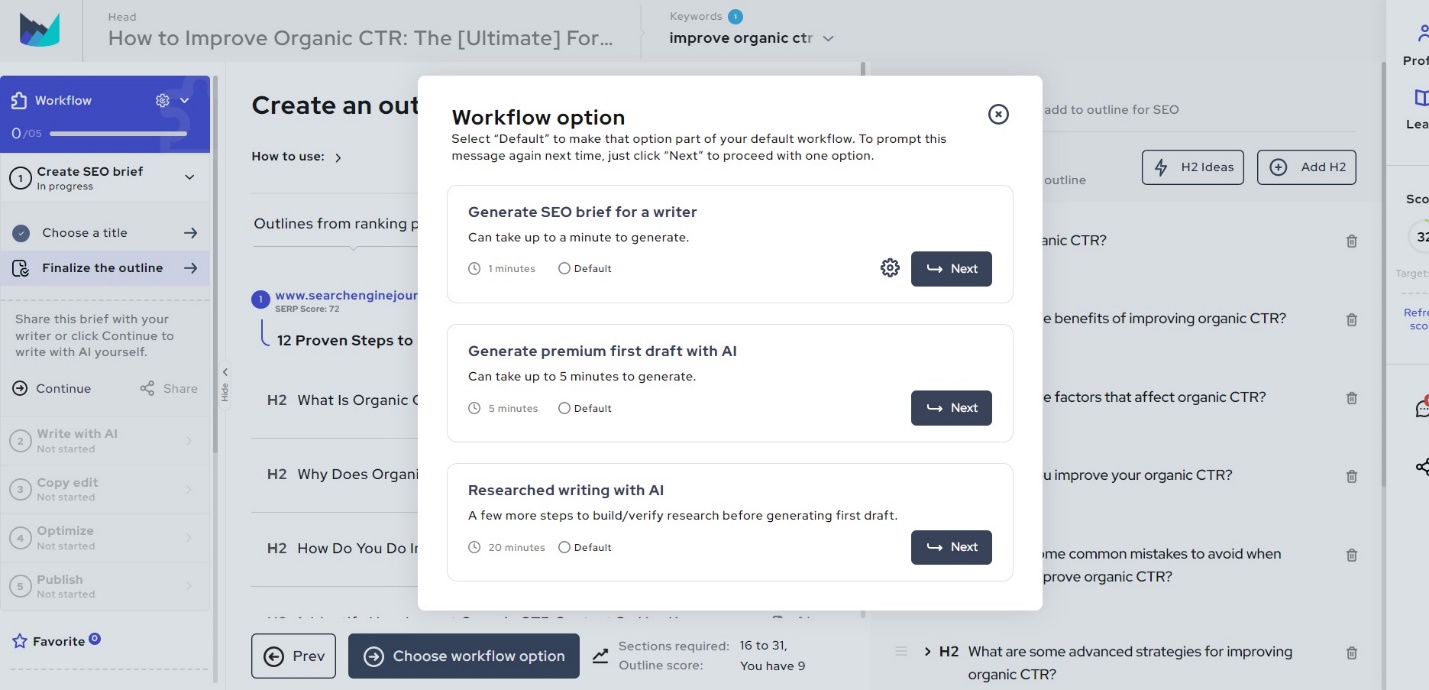Screen dimensions: 1429x690
Task: Click the H2 Ideas lightning button
Action: [x=1192, y=167]
